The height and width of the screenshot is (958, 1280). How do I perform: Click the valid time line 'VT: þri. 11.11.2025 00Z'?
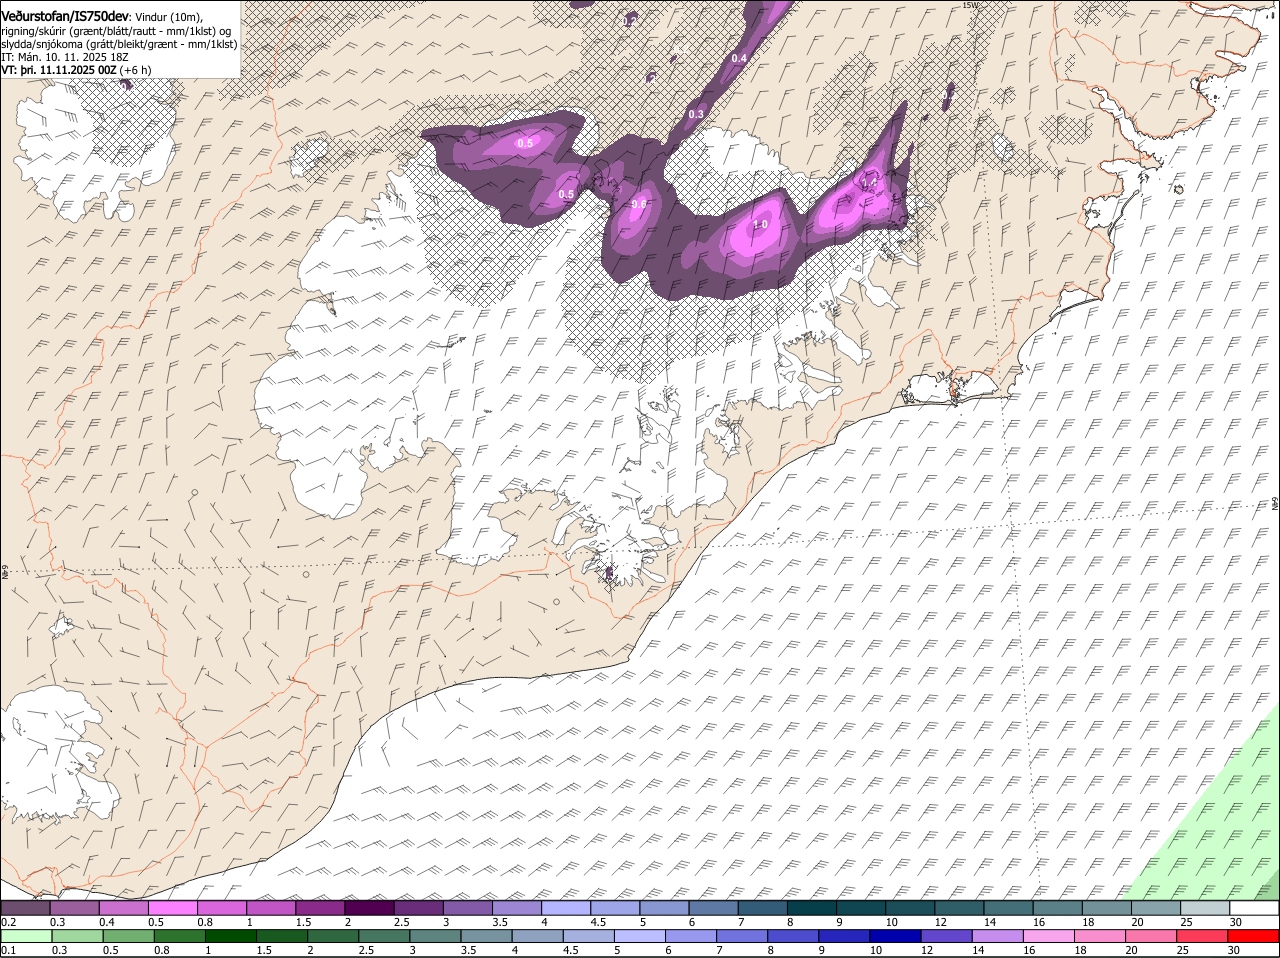[59, 70]
